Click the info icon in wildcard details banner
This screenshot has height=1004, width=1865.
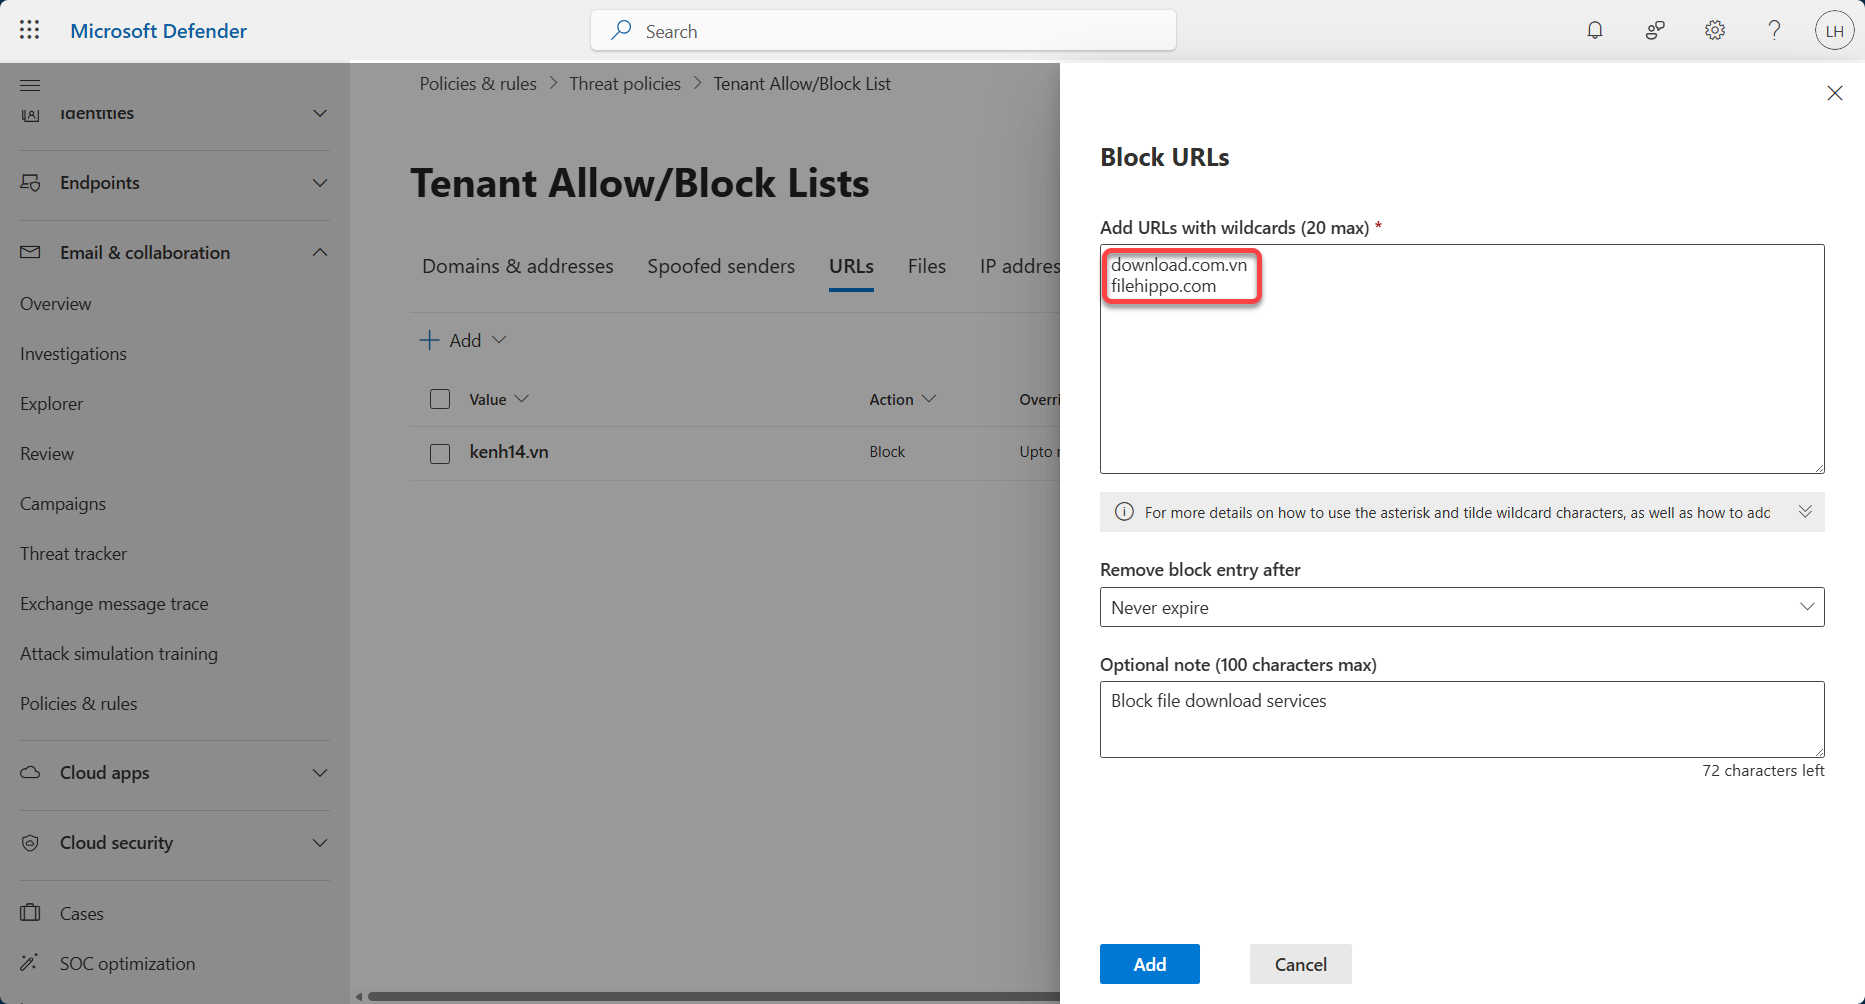click(x=1124, y=512)
